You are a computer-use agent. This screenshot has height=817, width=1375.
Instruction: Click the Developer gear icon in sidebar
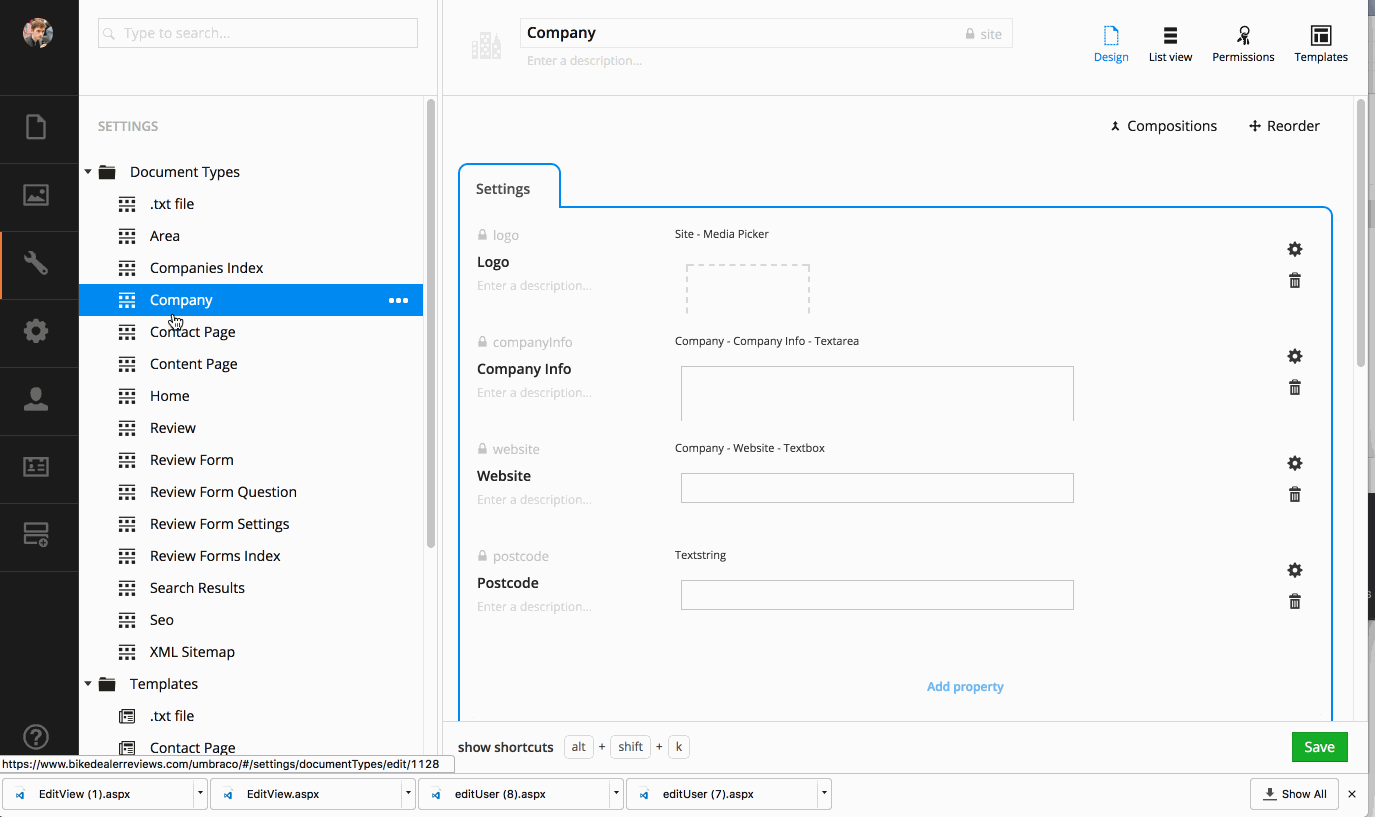[36, 331]
